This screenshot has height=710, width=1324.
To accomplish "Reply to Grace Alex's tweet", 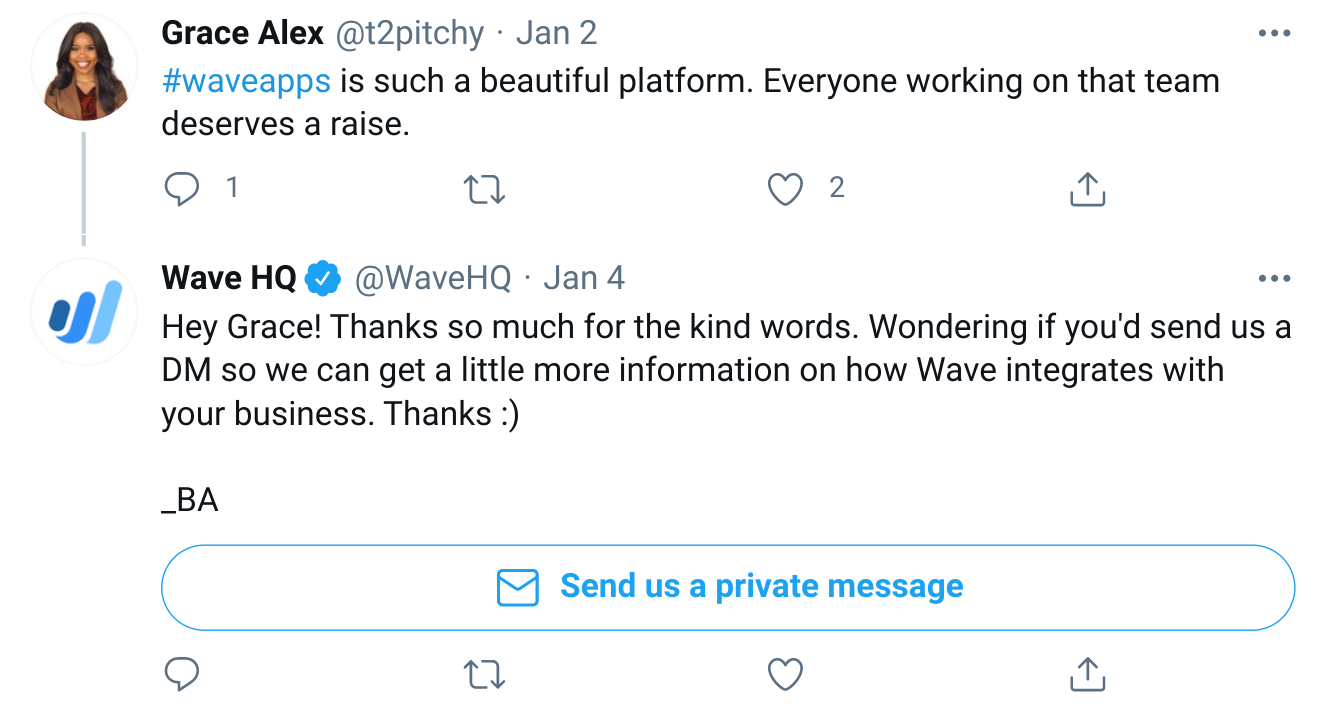I will pos(182,188).
